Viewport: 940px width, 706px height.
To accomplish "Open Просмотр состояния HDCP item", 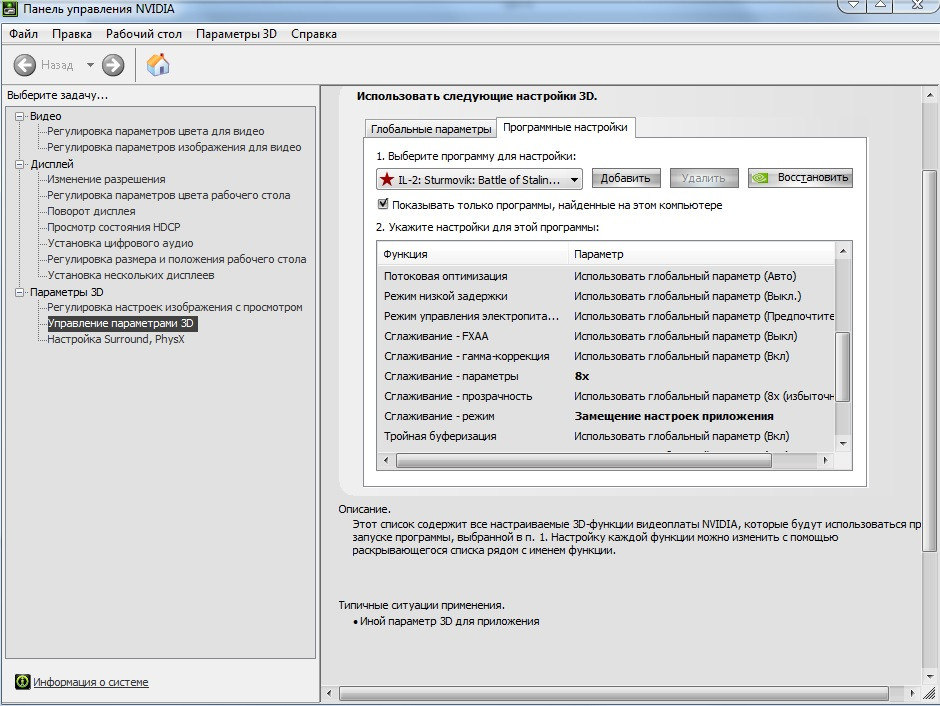I will [x=114, y=227].
